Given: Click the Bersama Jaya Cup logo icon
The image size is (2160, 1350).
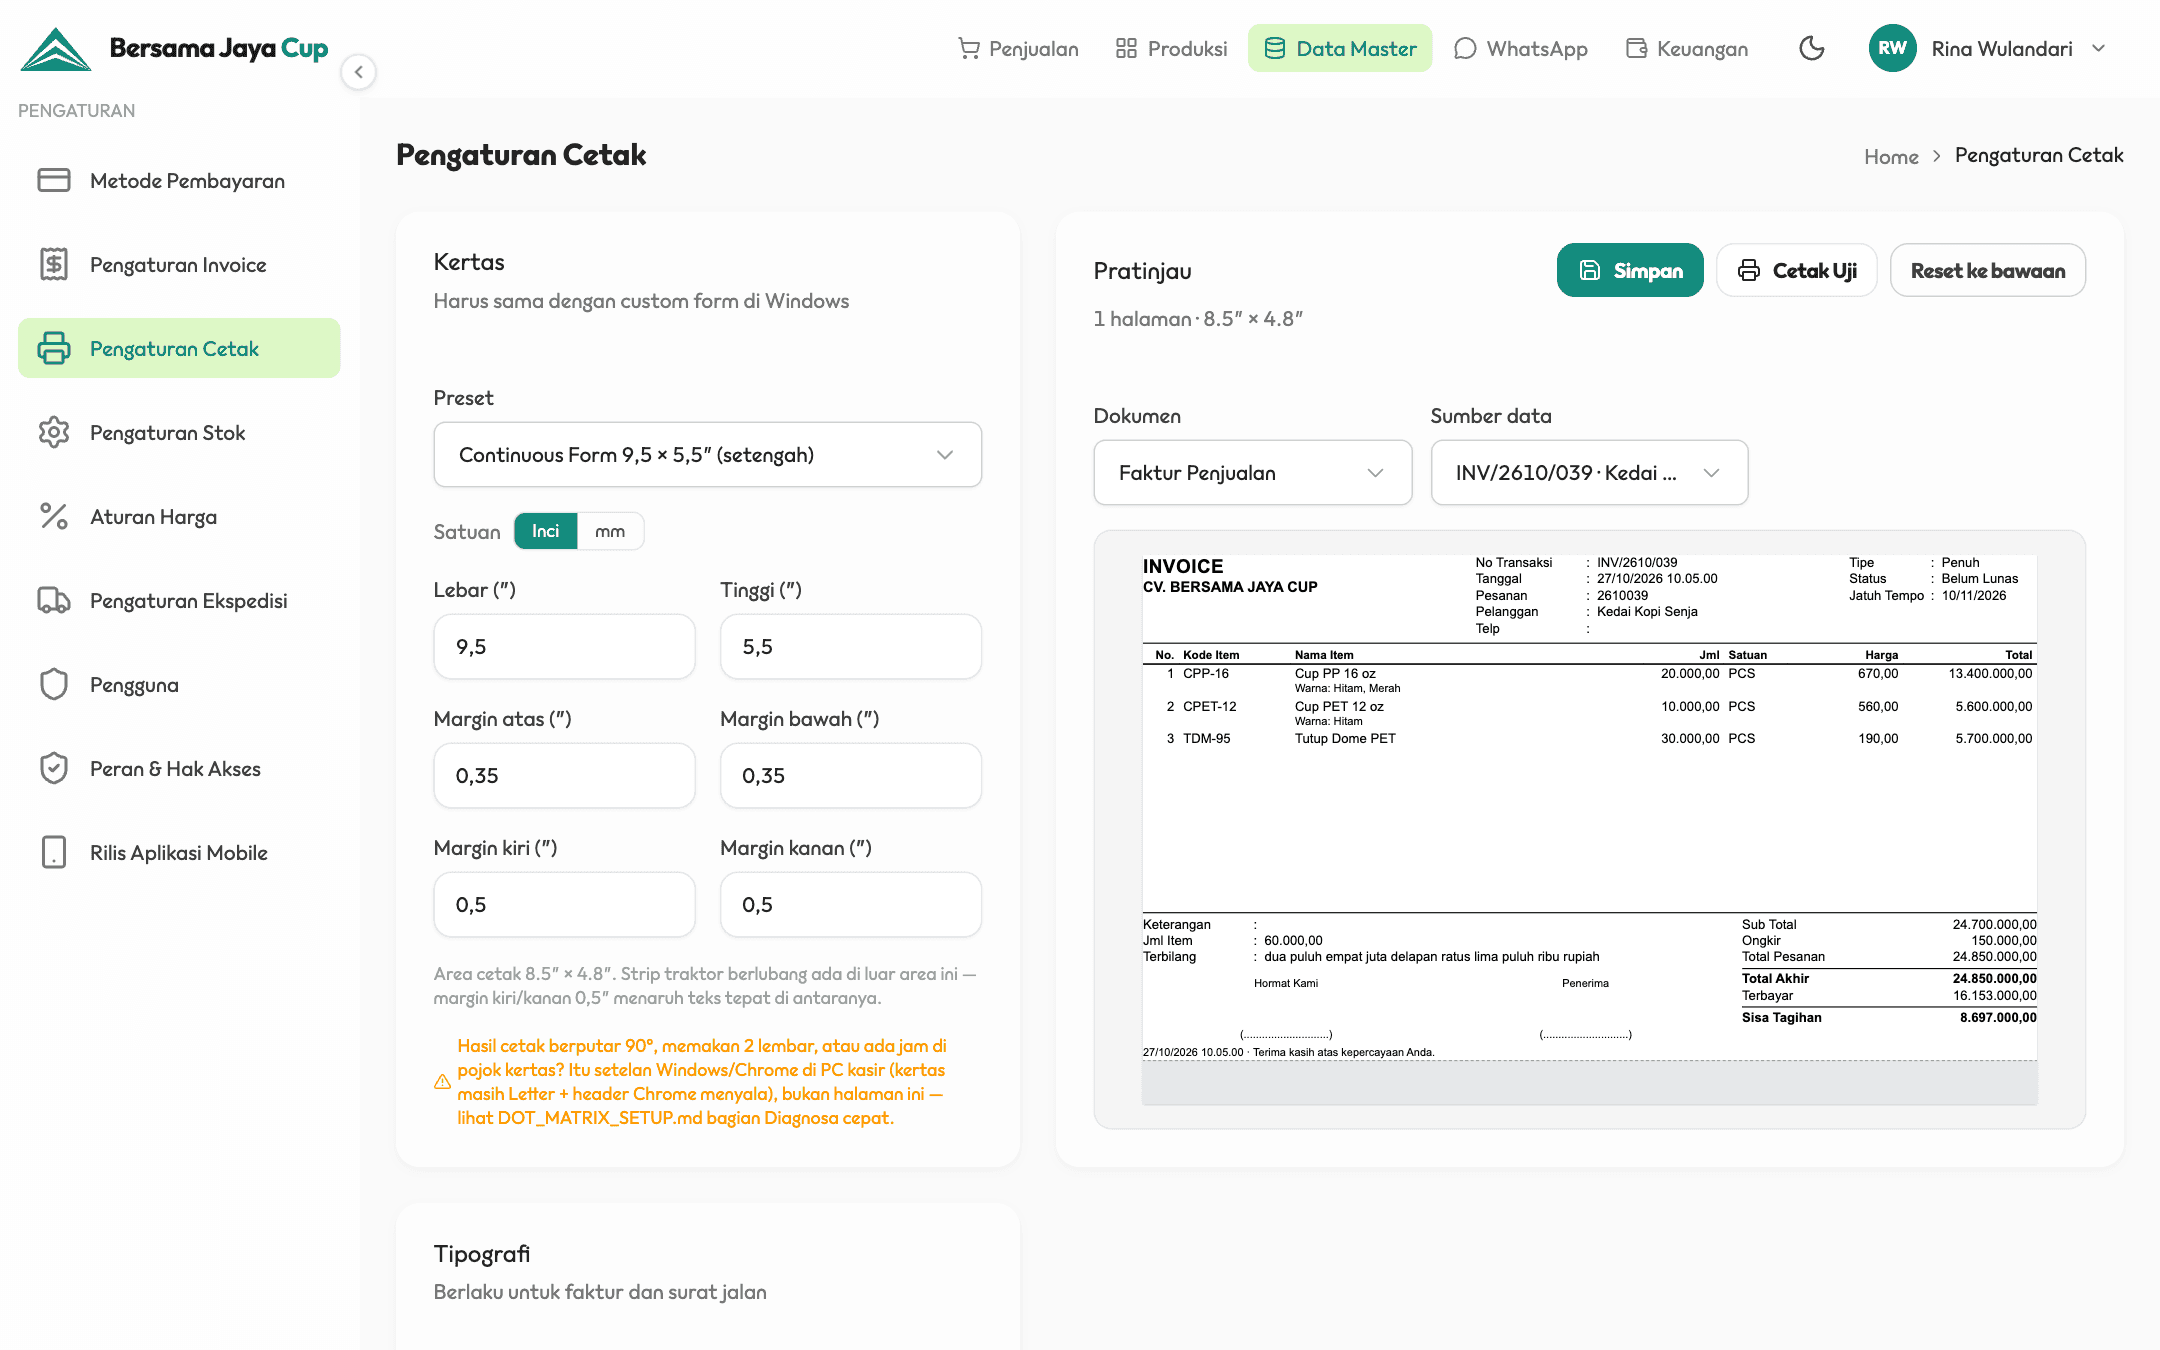Looking at the screenshot, I should [x=56, y=49].
